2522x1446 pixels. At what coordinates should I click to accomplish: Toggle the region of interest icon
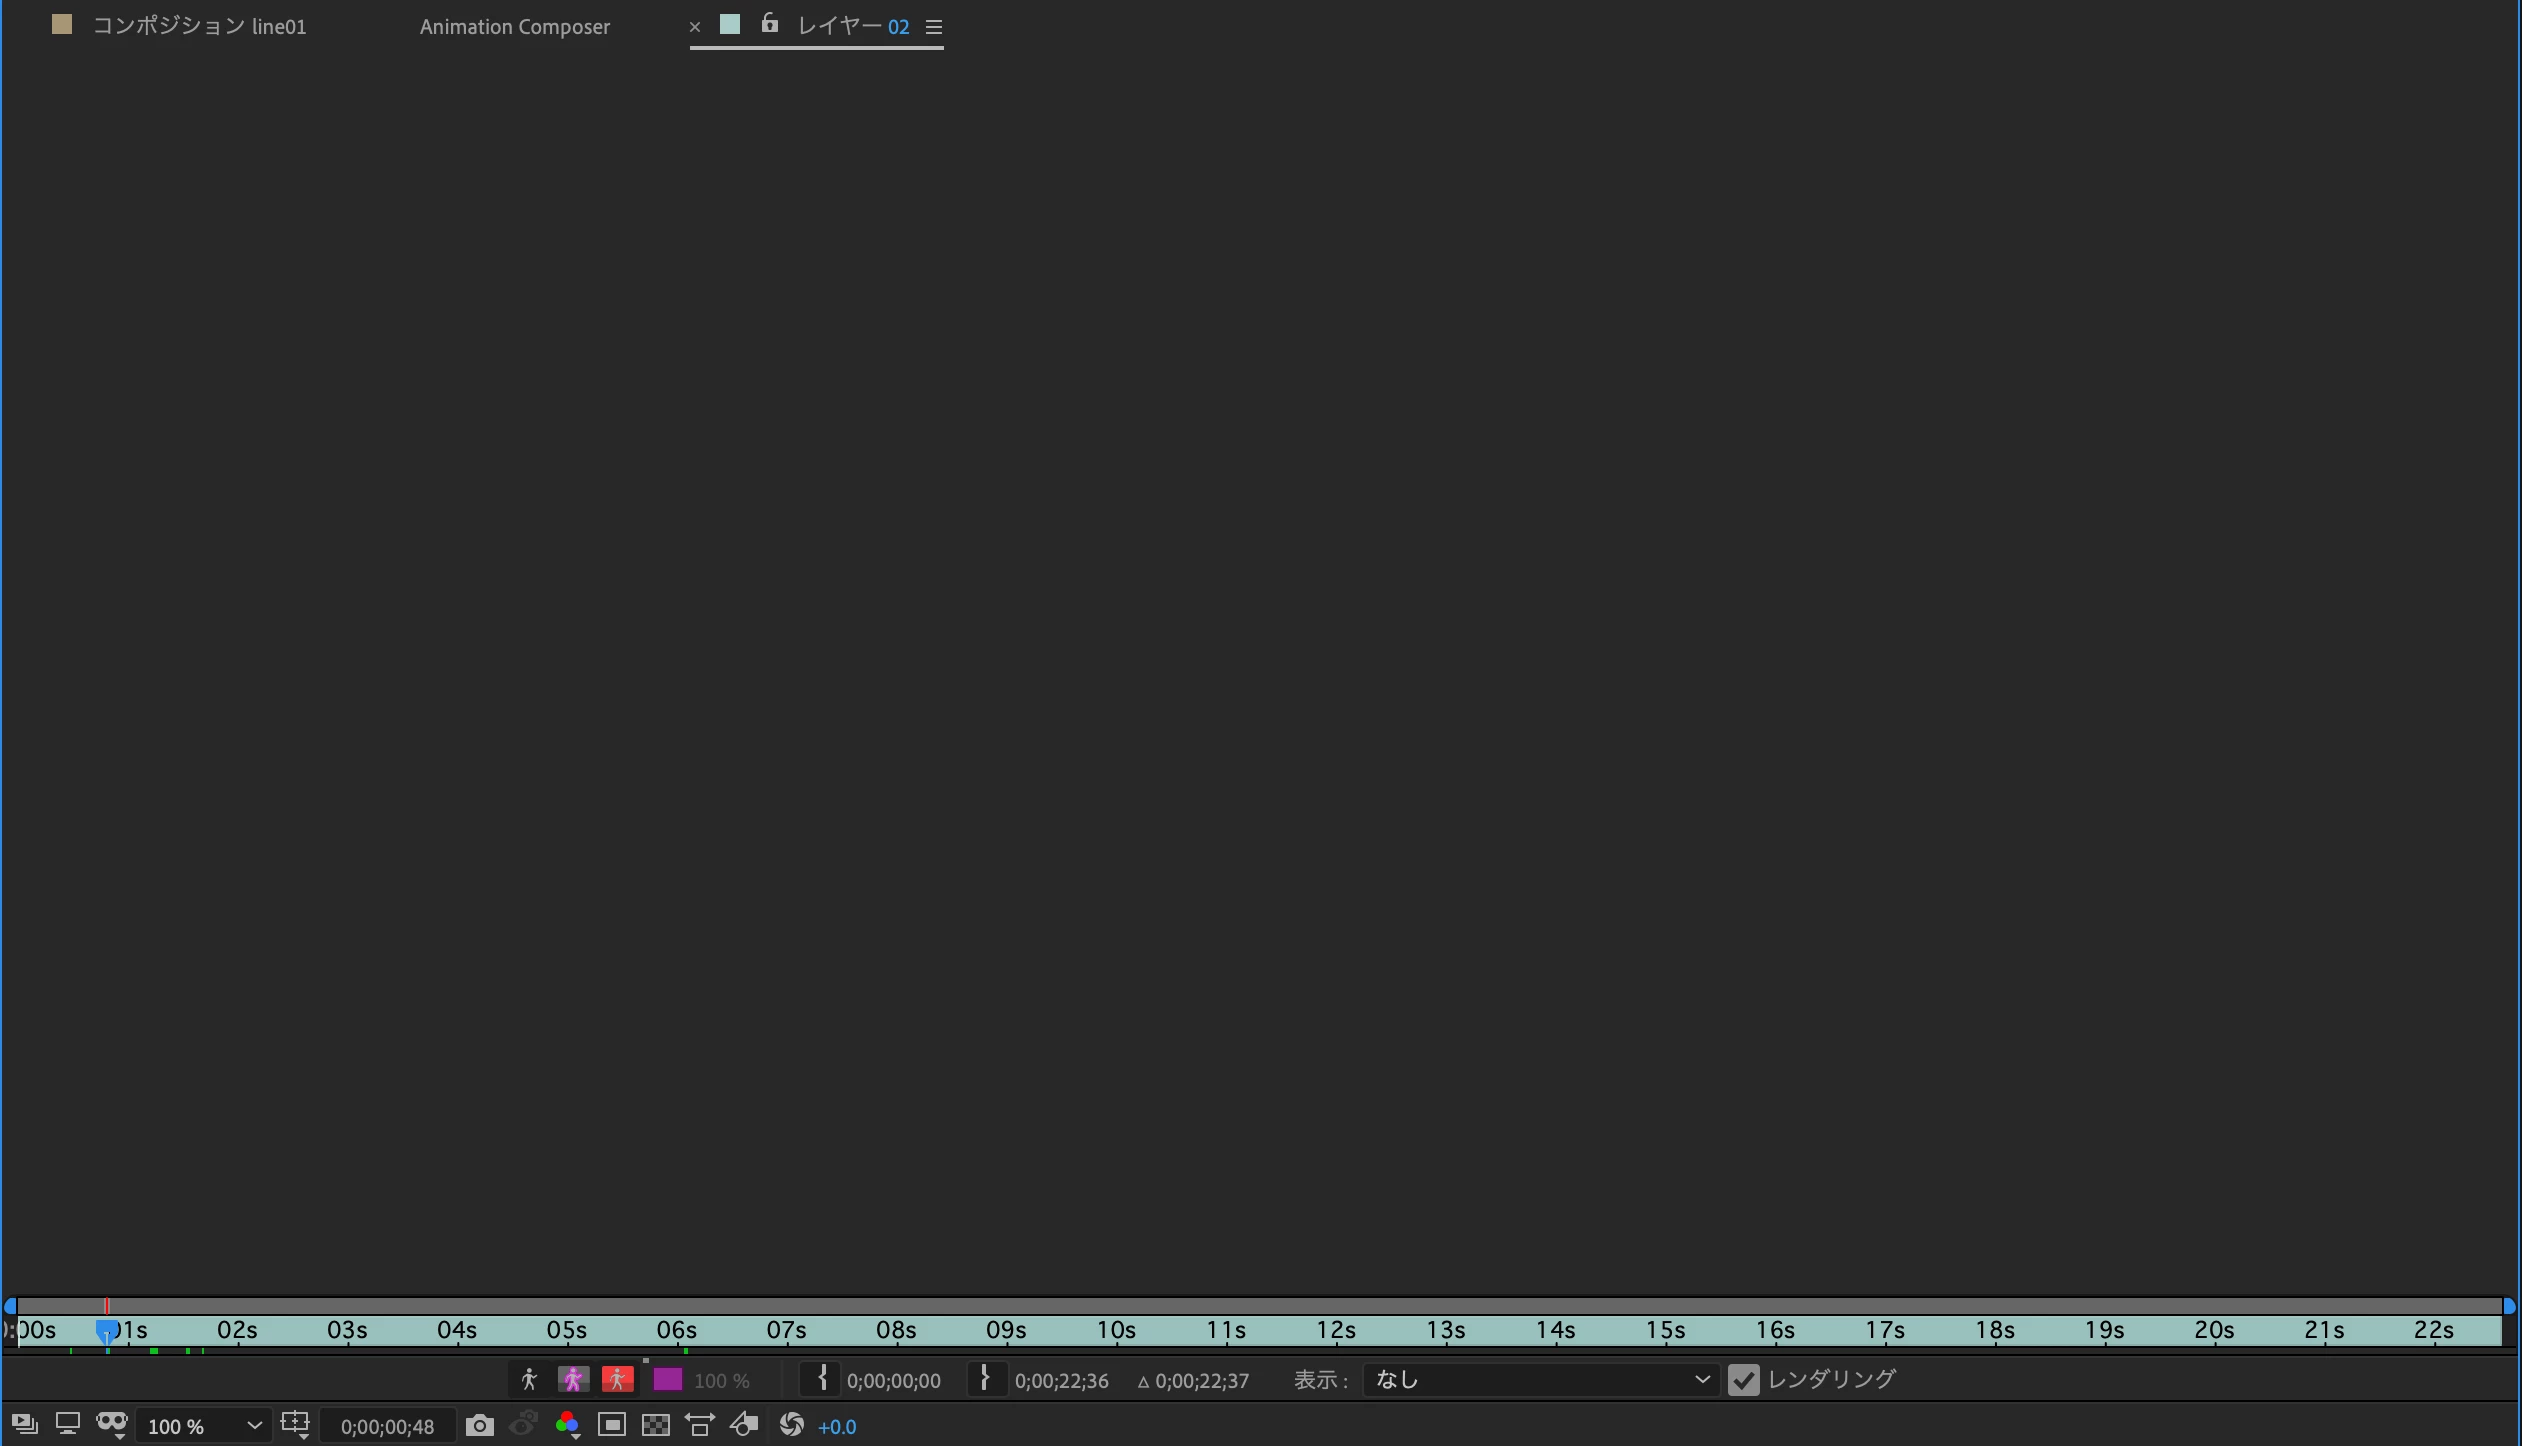[x=612, y=1426]
